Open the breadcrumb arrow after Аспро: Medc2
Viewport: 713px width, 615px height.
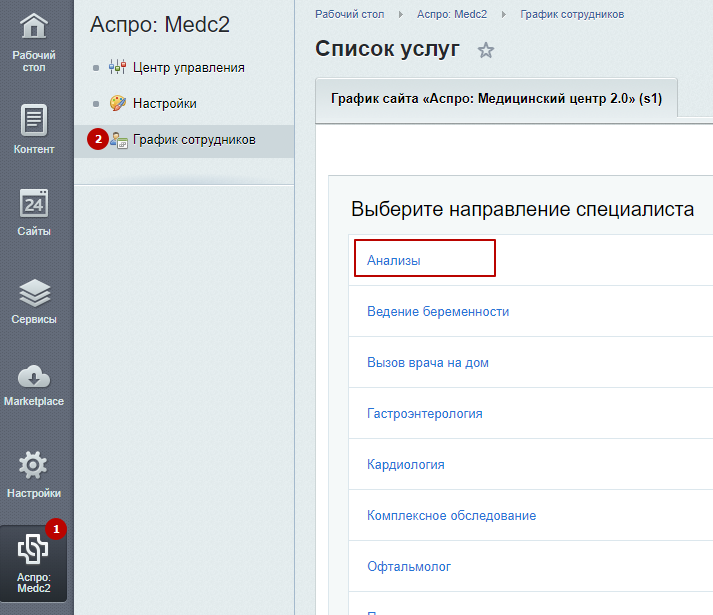pyautogui.click(x=503, y=15)
